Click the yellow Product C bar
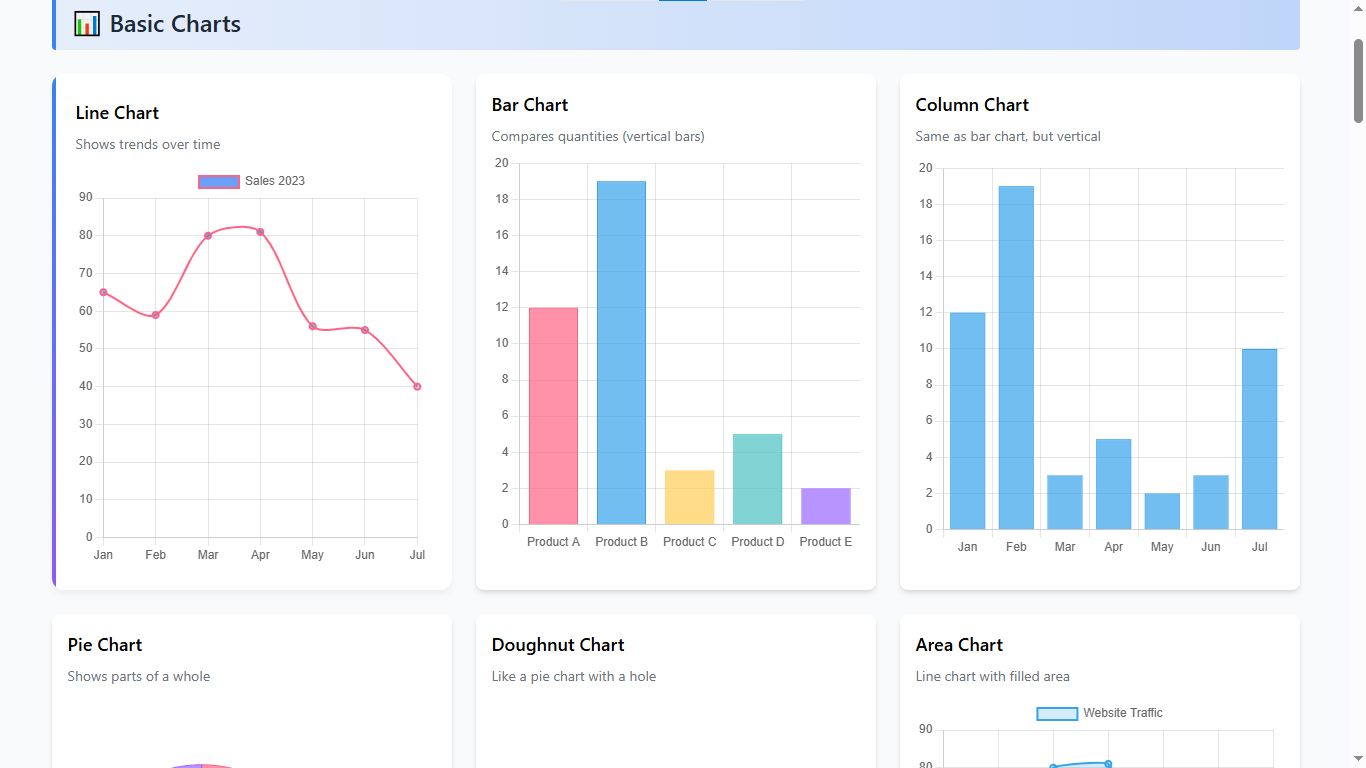This screenshot has height=768, width=1366. pos(689,497)
